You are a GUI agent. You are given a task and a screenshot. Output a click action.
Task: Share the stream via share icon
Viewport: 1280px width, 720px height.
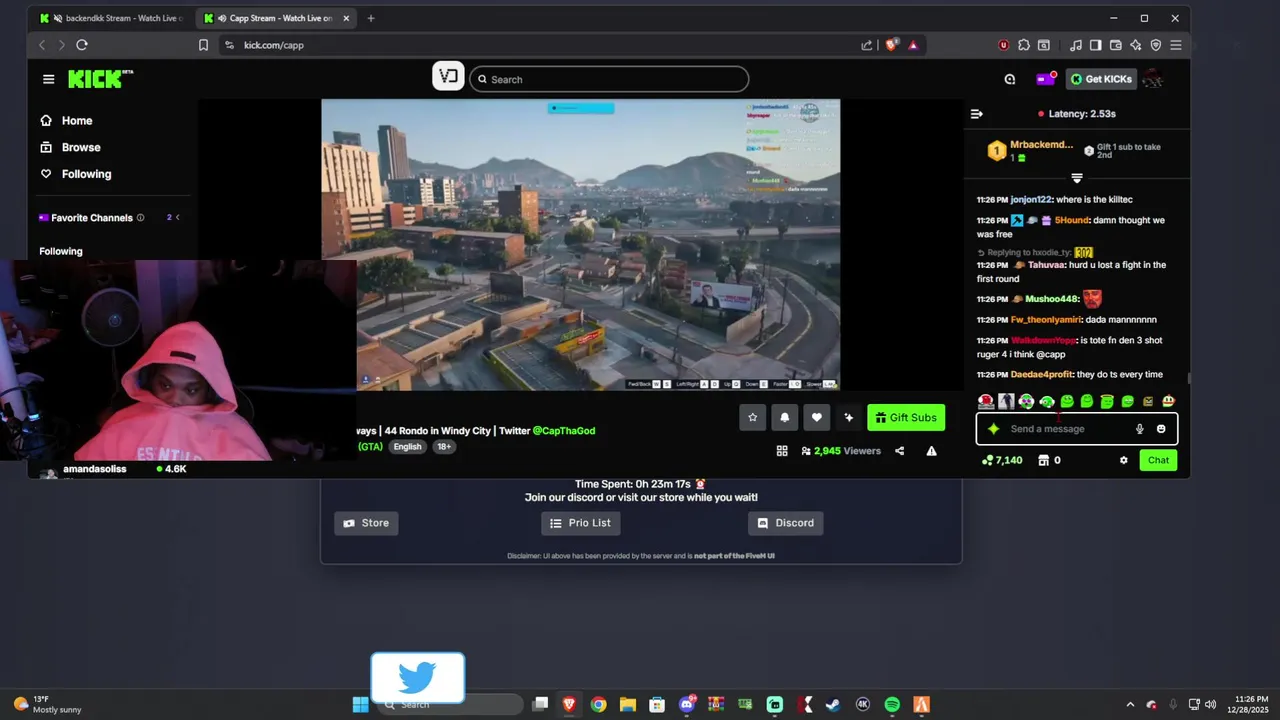899,451
